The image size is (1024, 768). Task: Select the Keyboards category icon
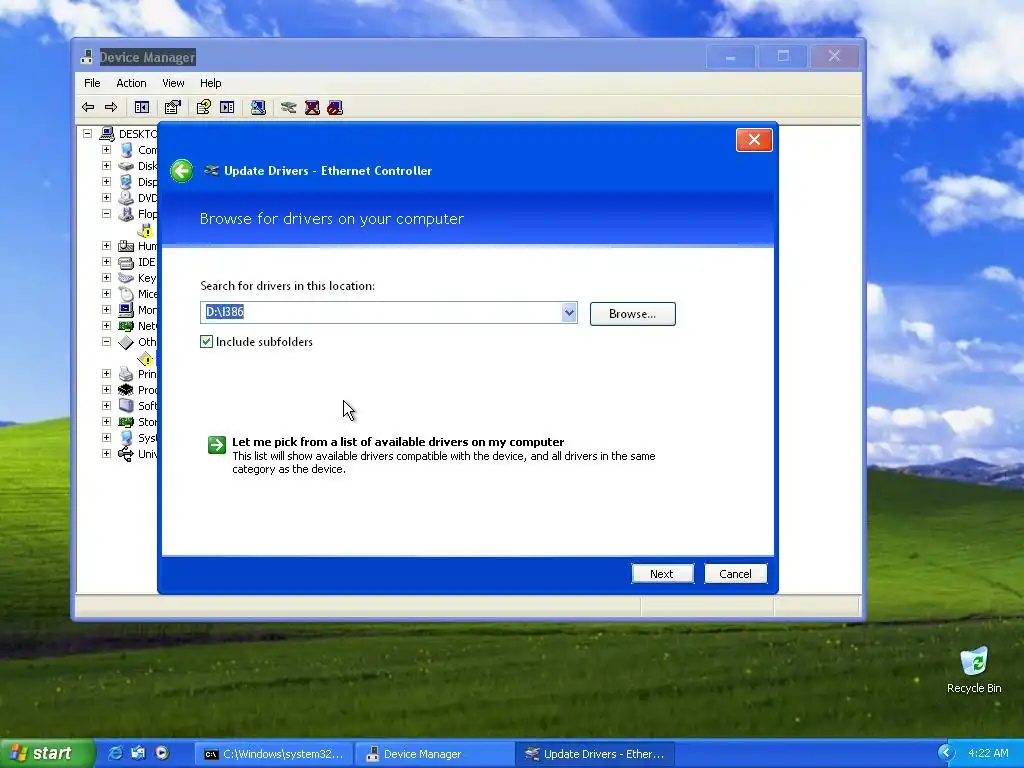tap(126, 278)
